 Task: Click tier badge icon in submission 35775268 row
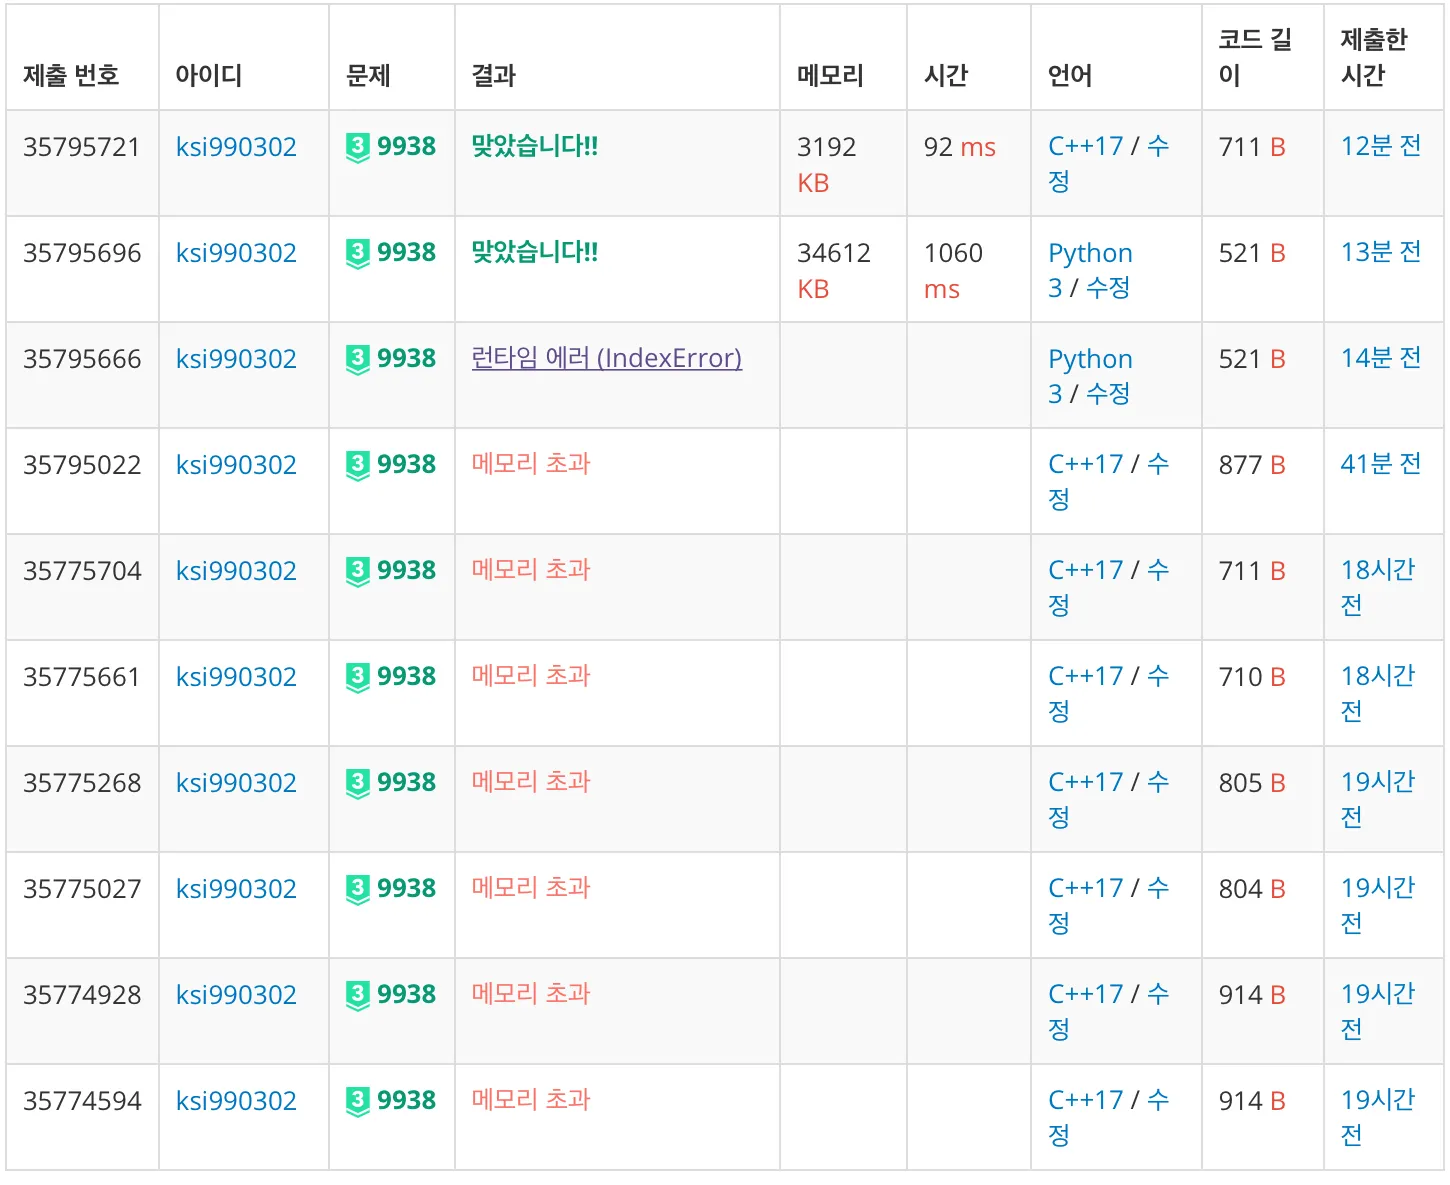[358, 784]
